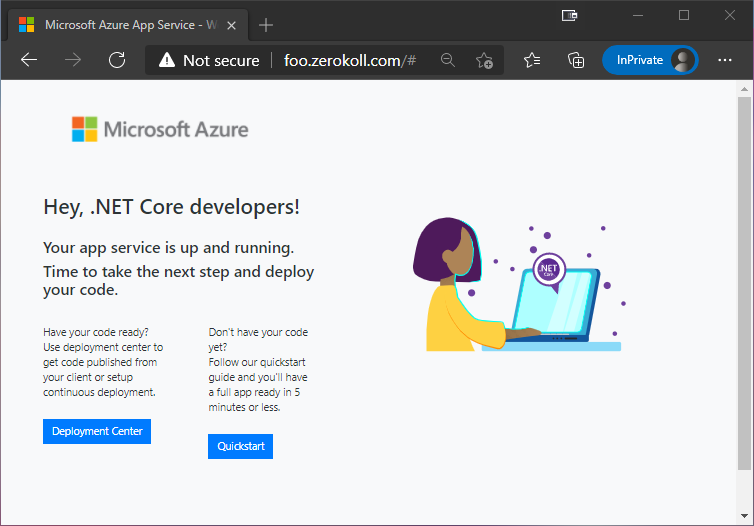
Task: Select the Microsoft Azure App Service tab
Action: 128,25
